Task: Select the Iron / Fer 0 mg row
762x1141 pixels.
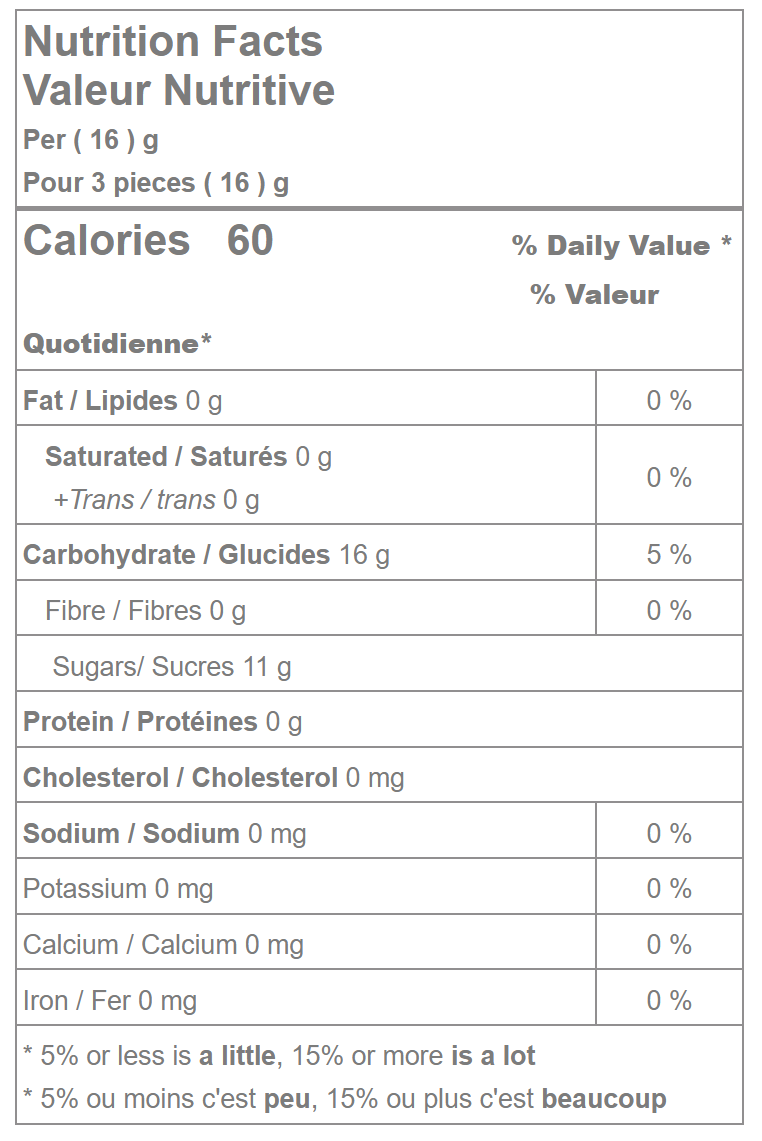Action: (110, 1001)
